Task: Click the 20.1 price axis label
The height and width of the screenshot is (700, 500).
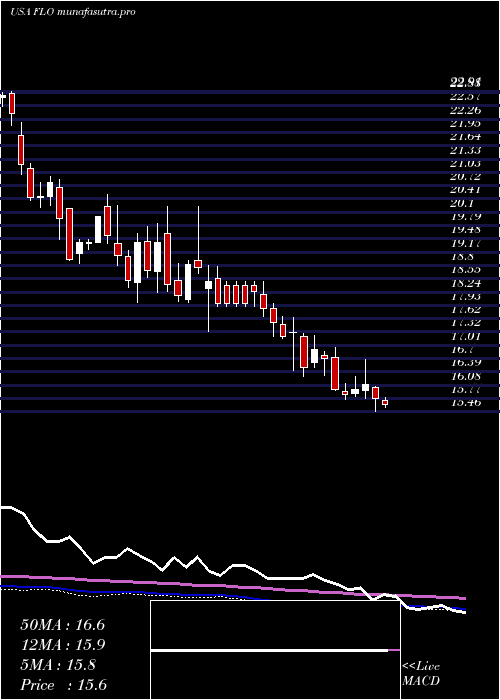Action: (462, 204)
